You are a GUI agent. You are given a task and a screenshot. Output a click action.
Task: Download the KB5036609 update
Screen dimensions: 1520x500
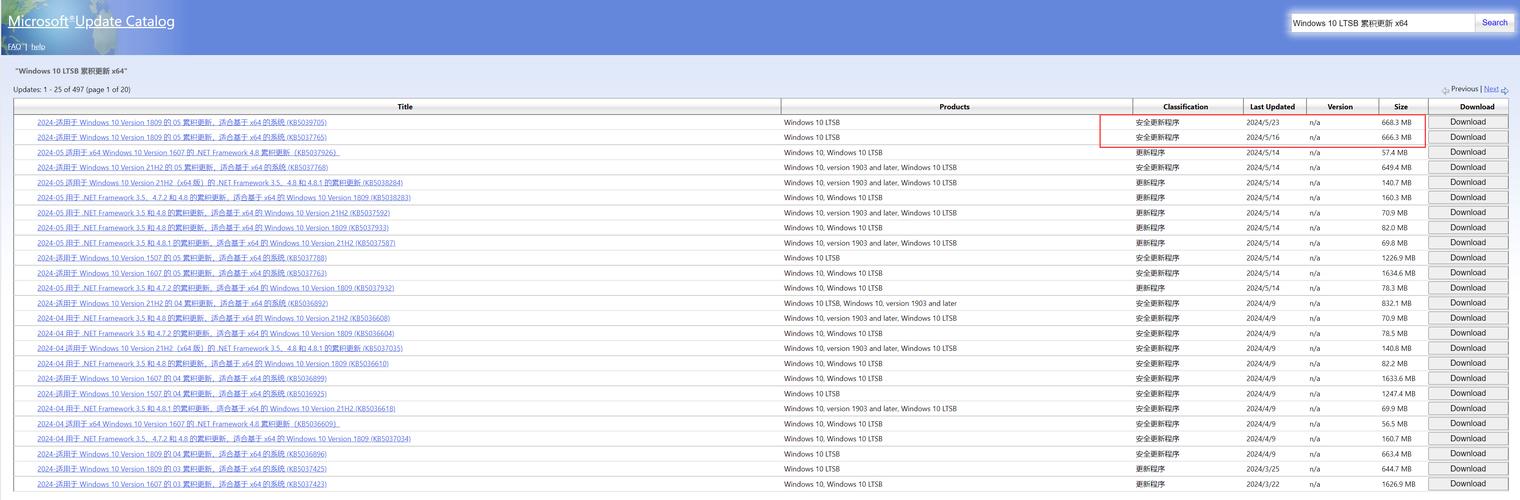point(1468,423)
